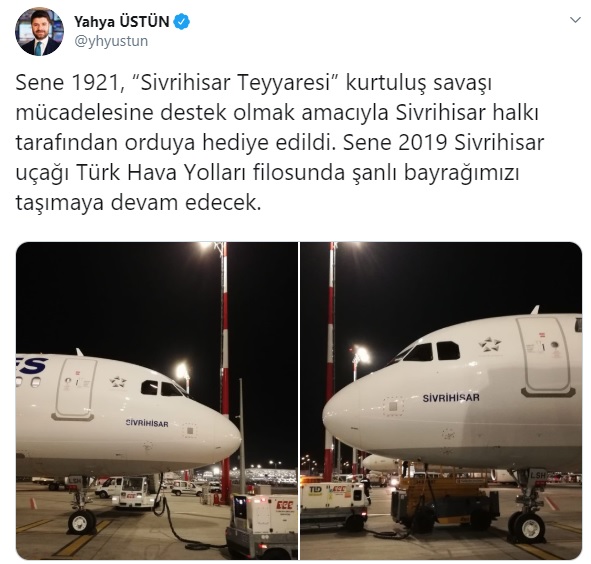Click Star Alliance logo on right aircraft
This screenshot has height=564, width=591.
(490, 345)
